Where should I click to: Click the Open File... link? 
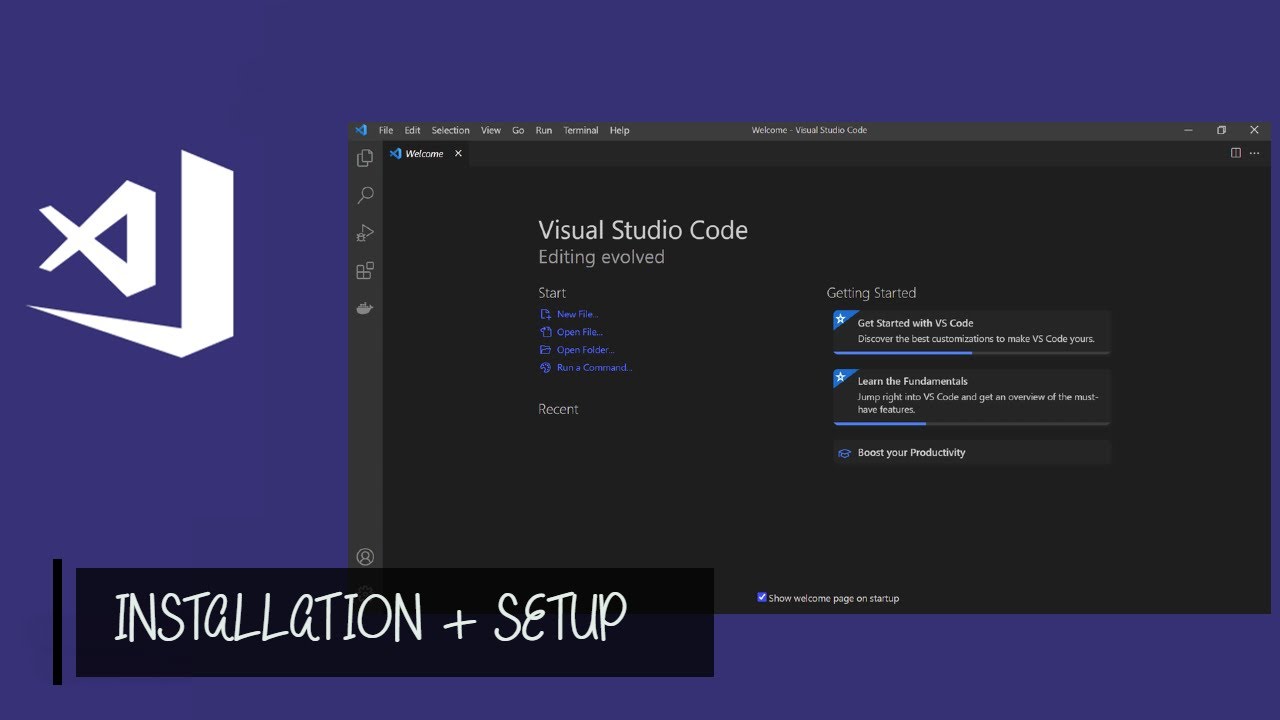[580, 332]
